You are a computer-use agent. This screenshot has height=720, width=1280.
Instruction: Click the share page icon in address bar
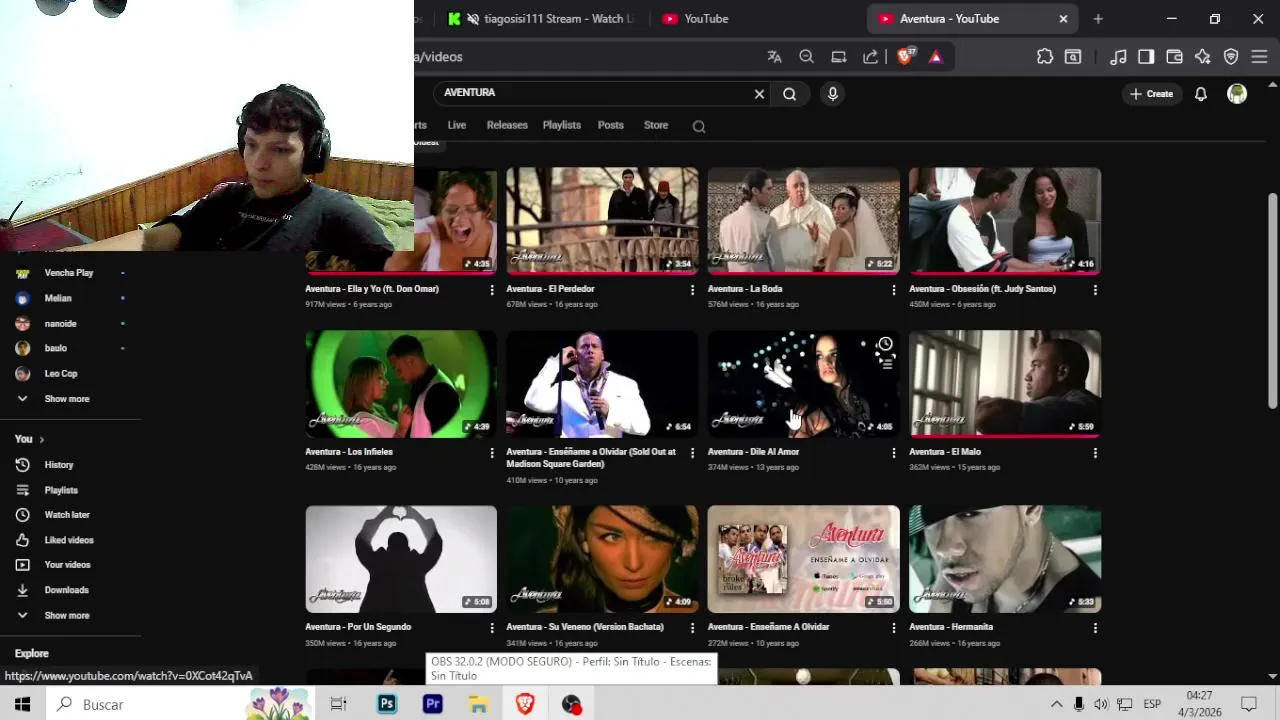click(871, 57)
